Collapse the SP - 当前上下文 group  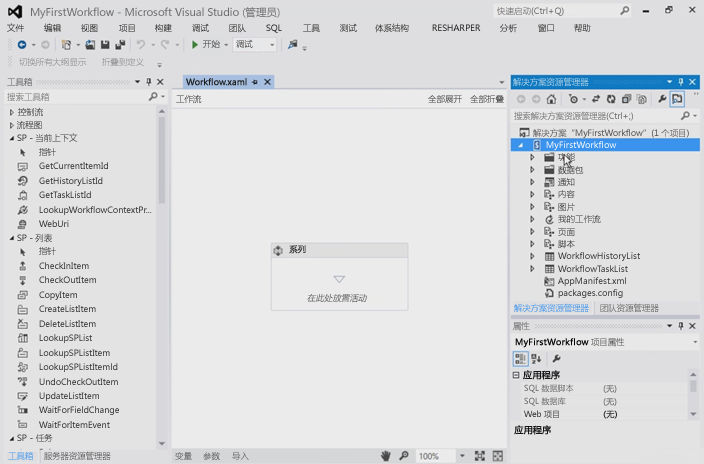click(x=12, y=138)
